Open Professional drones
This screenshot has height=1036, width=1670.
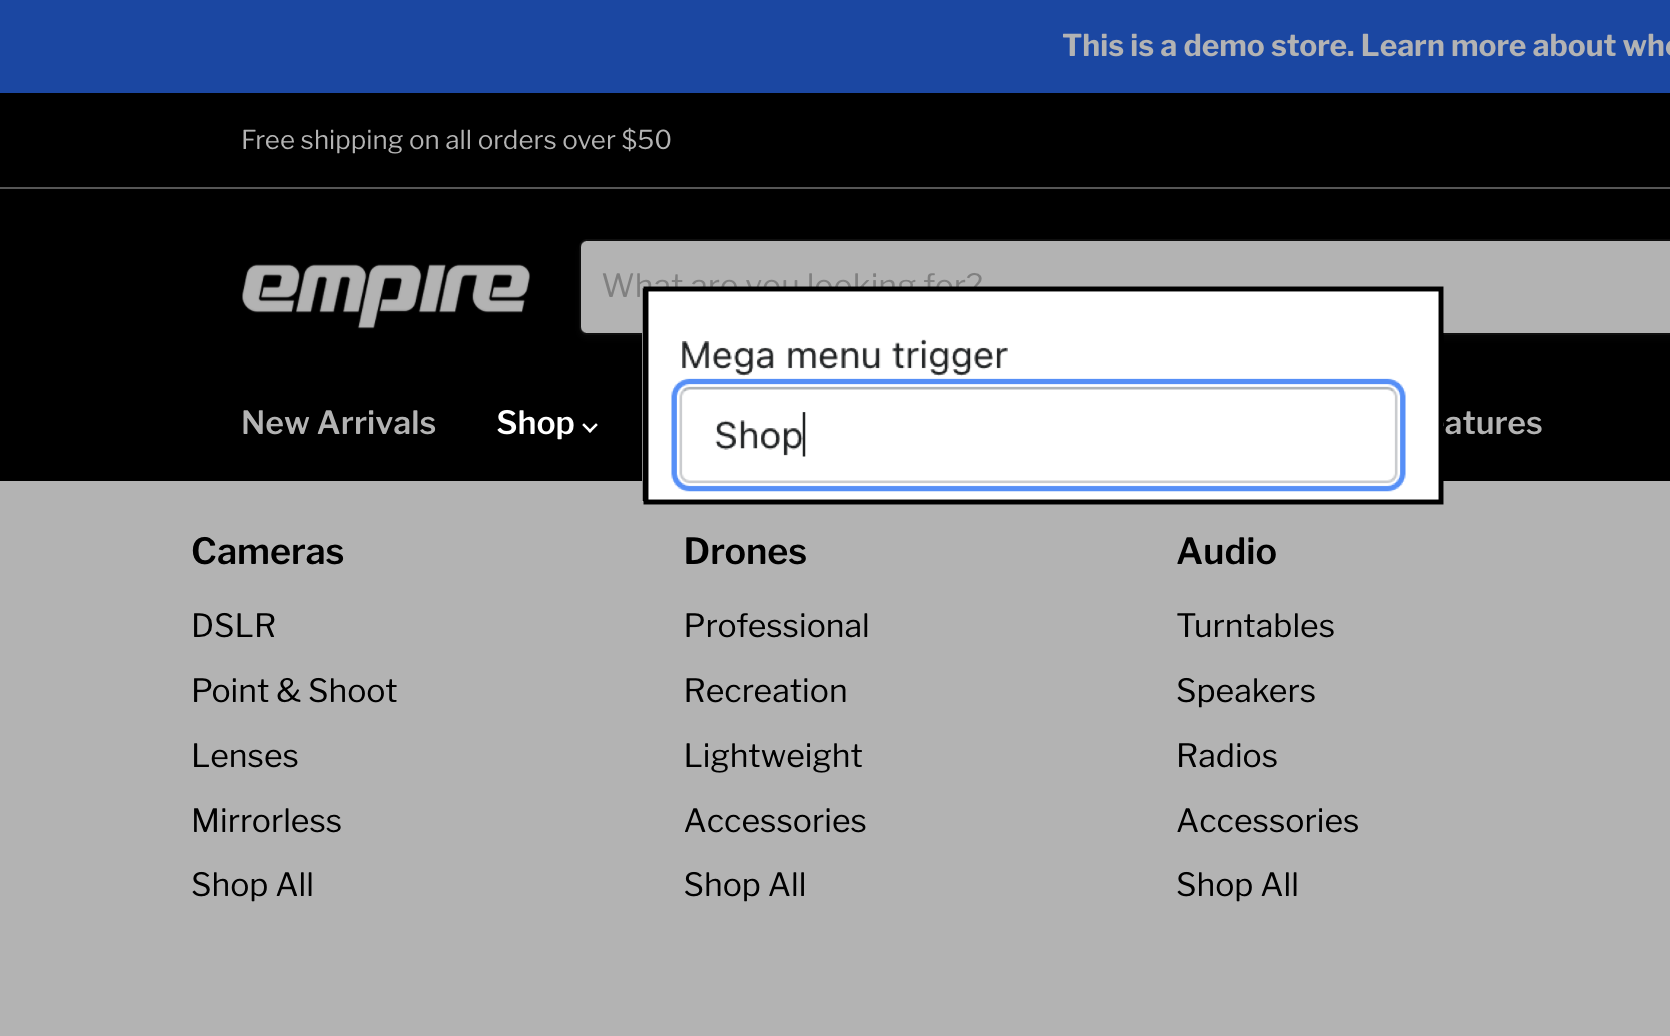tap(776, 625)
